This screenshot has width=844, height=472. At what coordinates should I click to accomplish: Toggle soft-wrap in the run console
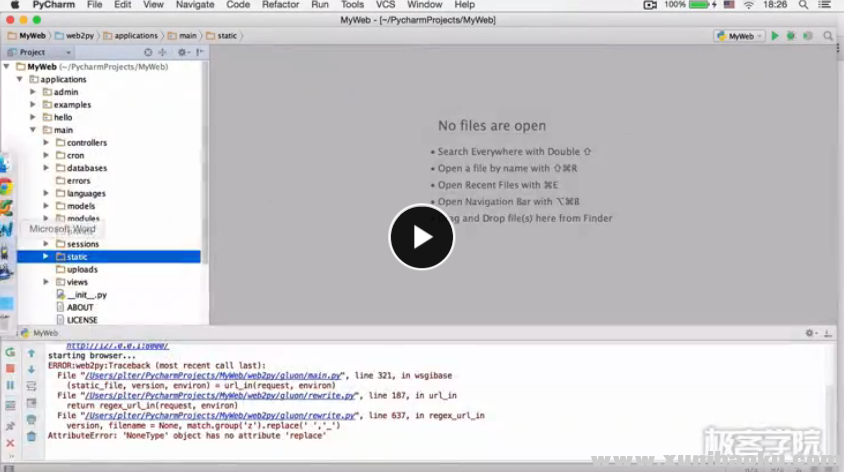pos(31,386)
